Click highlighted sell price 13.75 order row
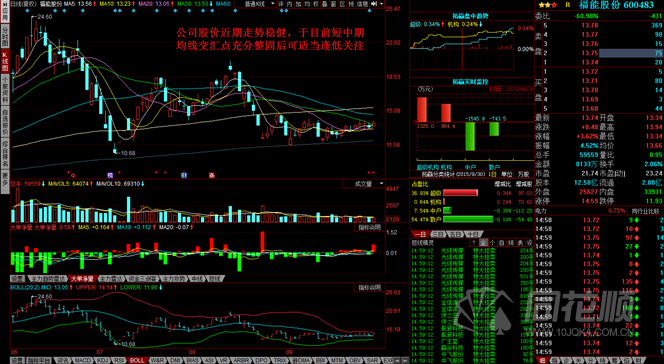 599,53
